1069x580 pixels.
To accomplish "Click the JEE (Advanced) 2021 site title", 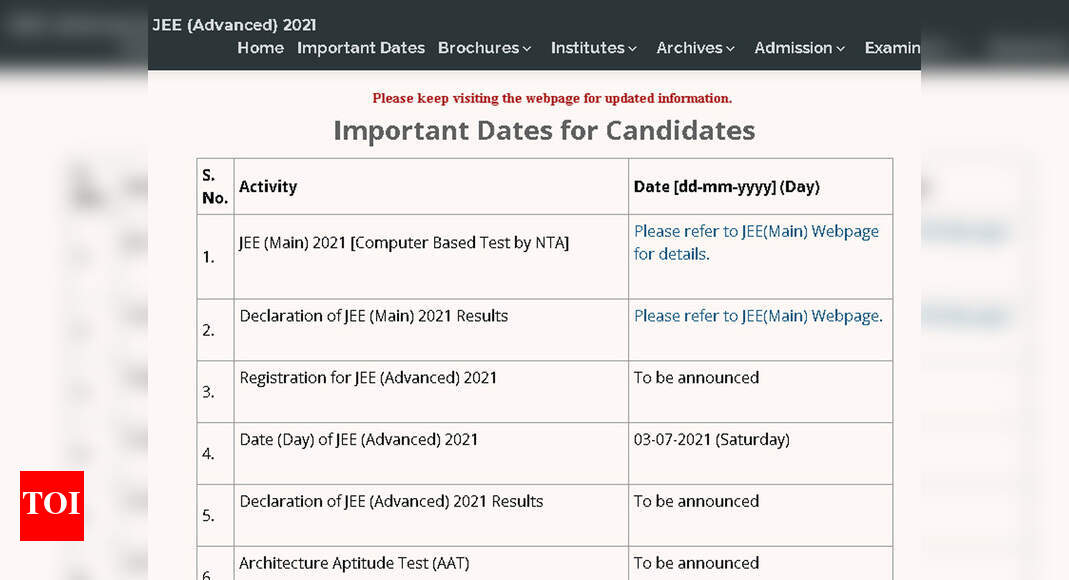I will (x=234, y=24).
